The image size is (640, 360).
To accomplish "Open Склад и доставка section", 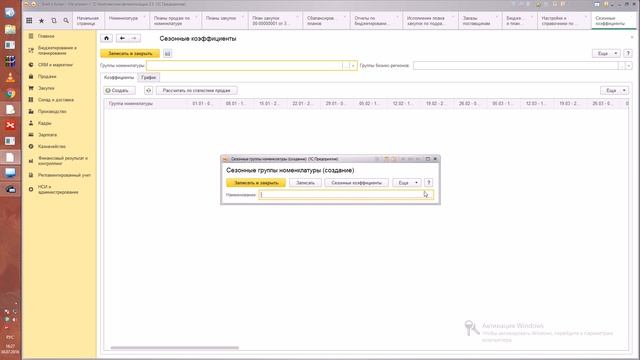I will click(x=56, y=100).
